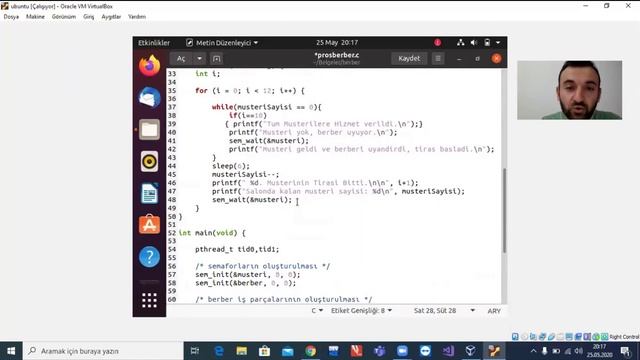640x360 pixels.
Task: Click the Windows taskbar microphone icon
Action: click(x=544, y=351)
